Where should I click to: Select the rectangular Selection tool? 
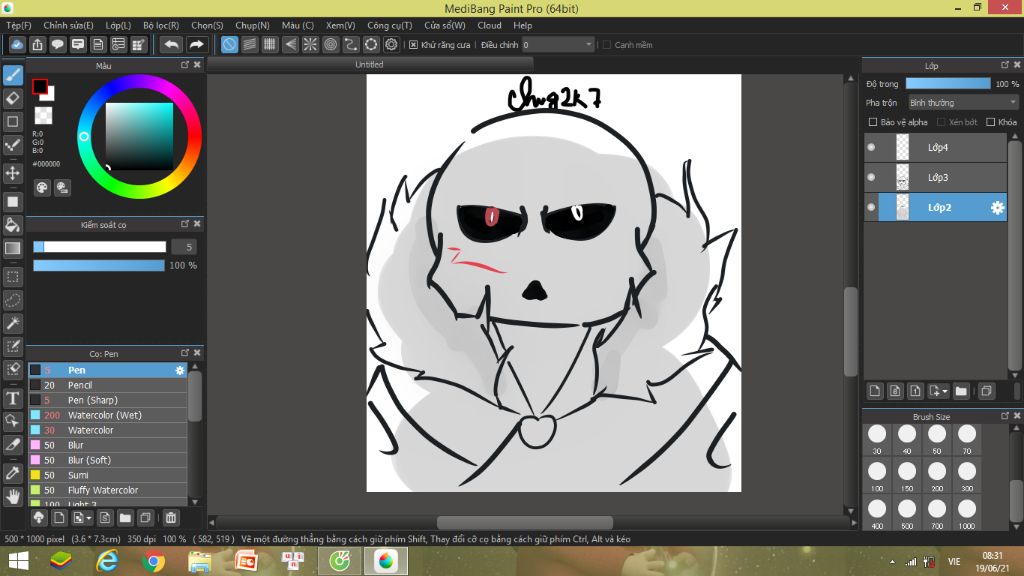point(13,277)
